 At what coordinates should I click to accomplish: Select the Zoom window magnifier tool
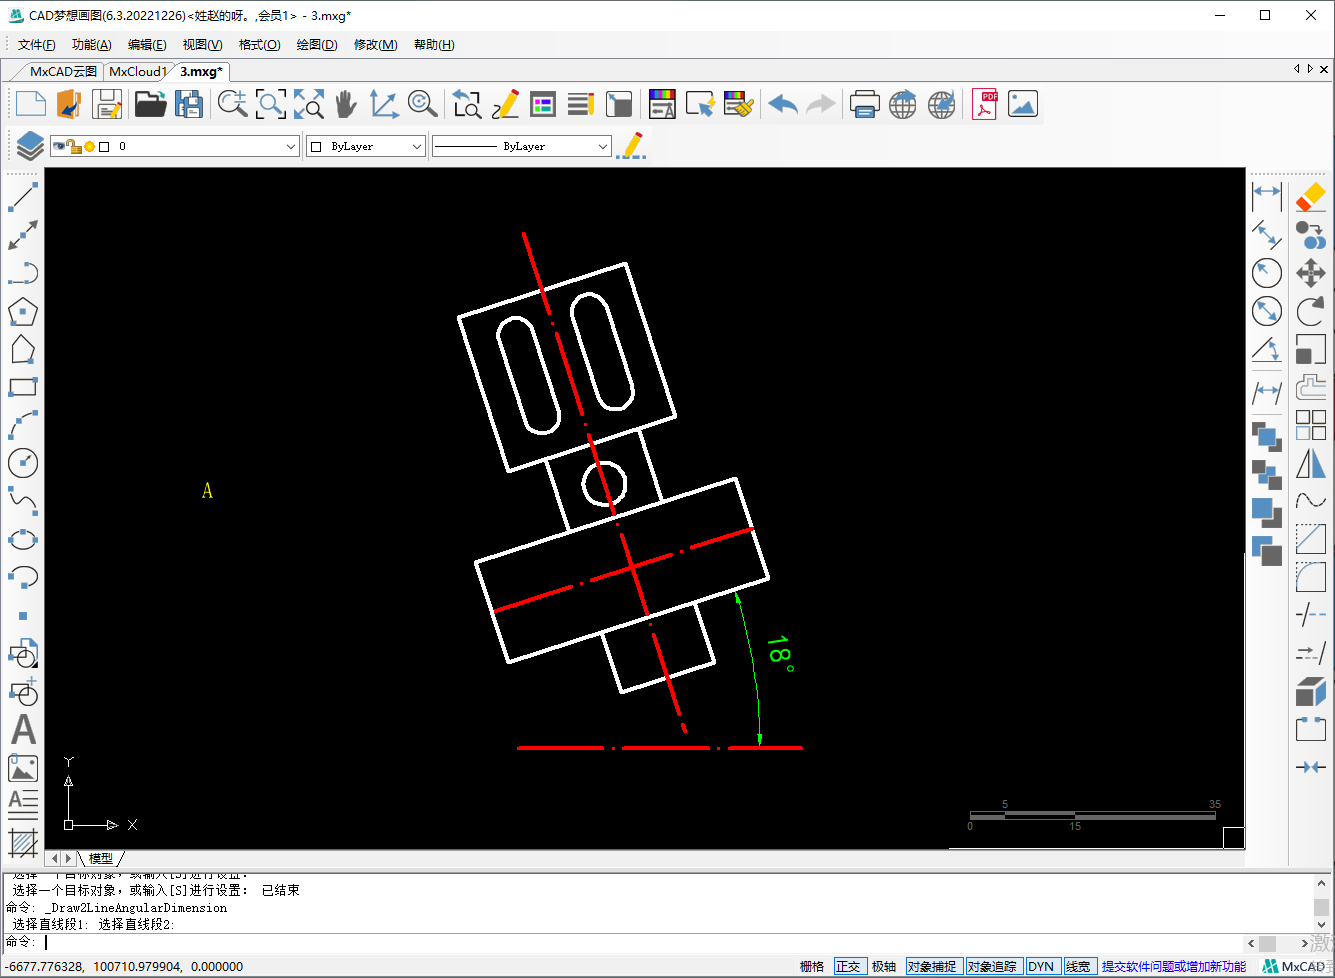pos(271,104)
